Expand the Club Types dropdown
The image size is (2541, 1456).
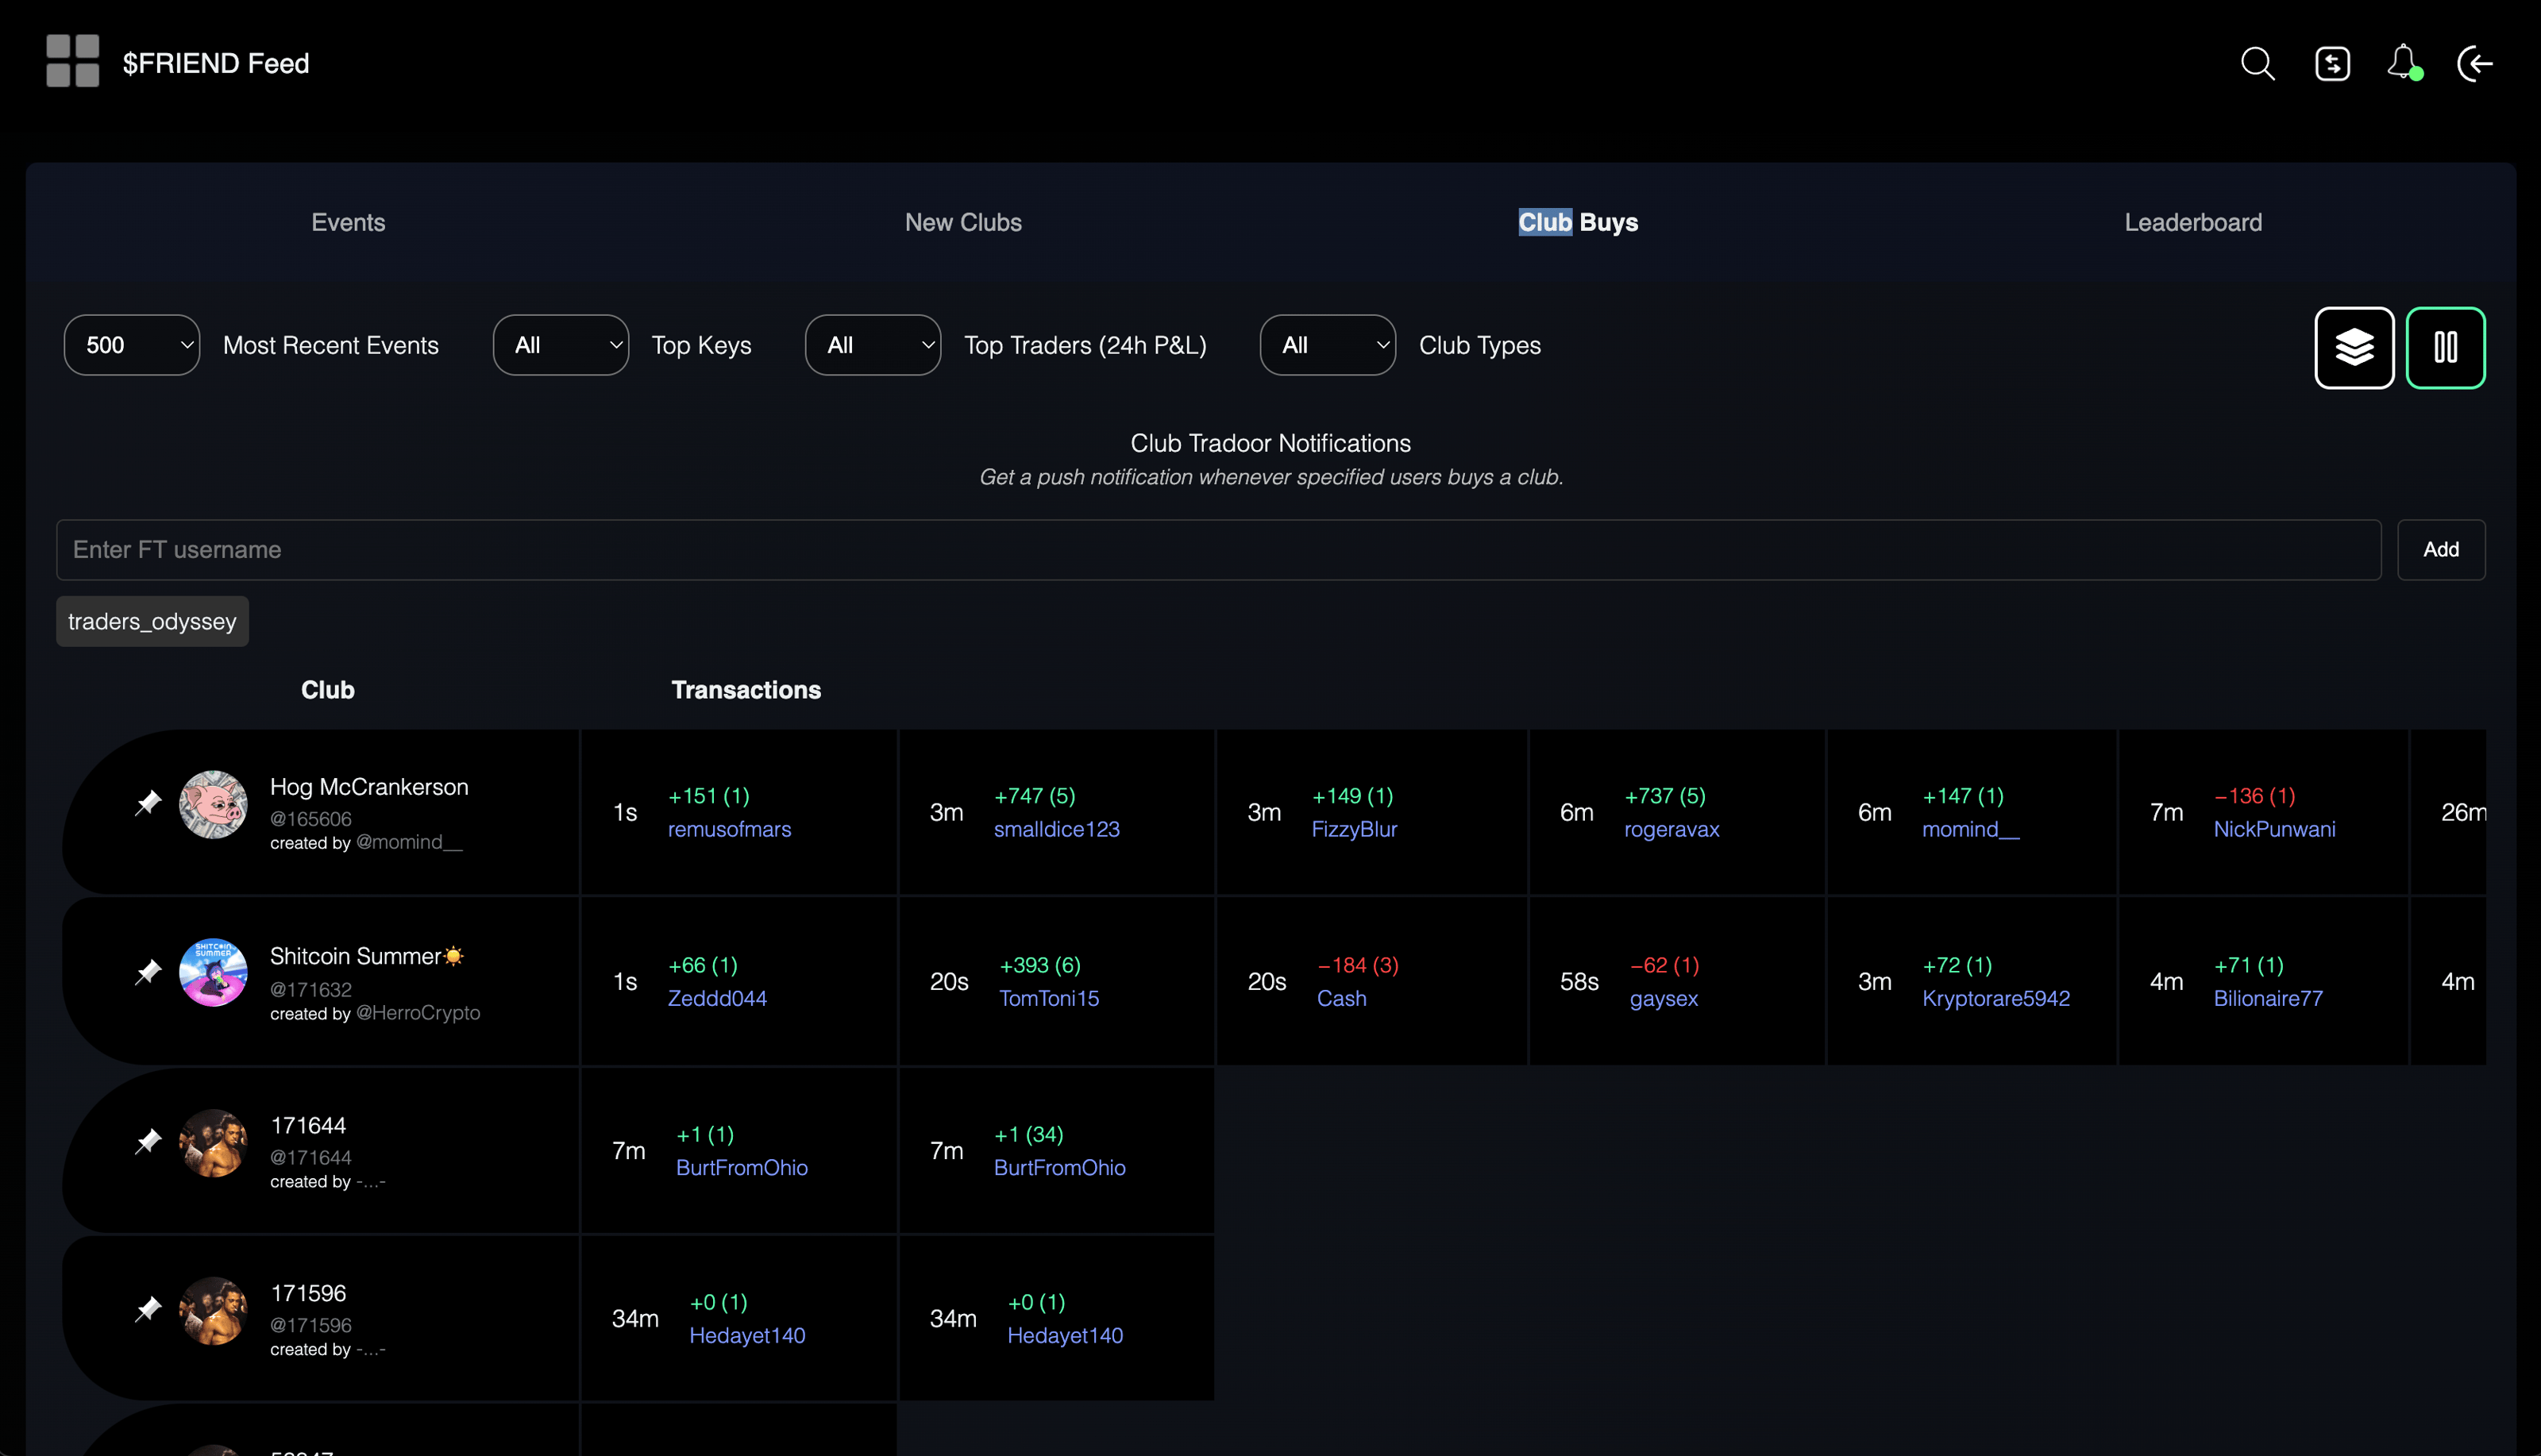[1328, 345]
